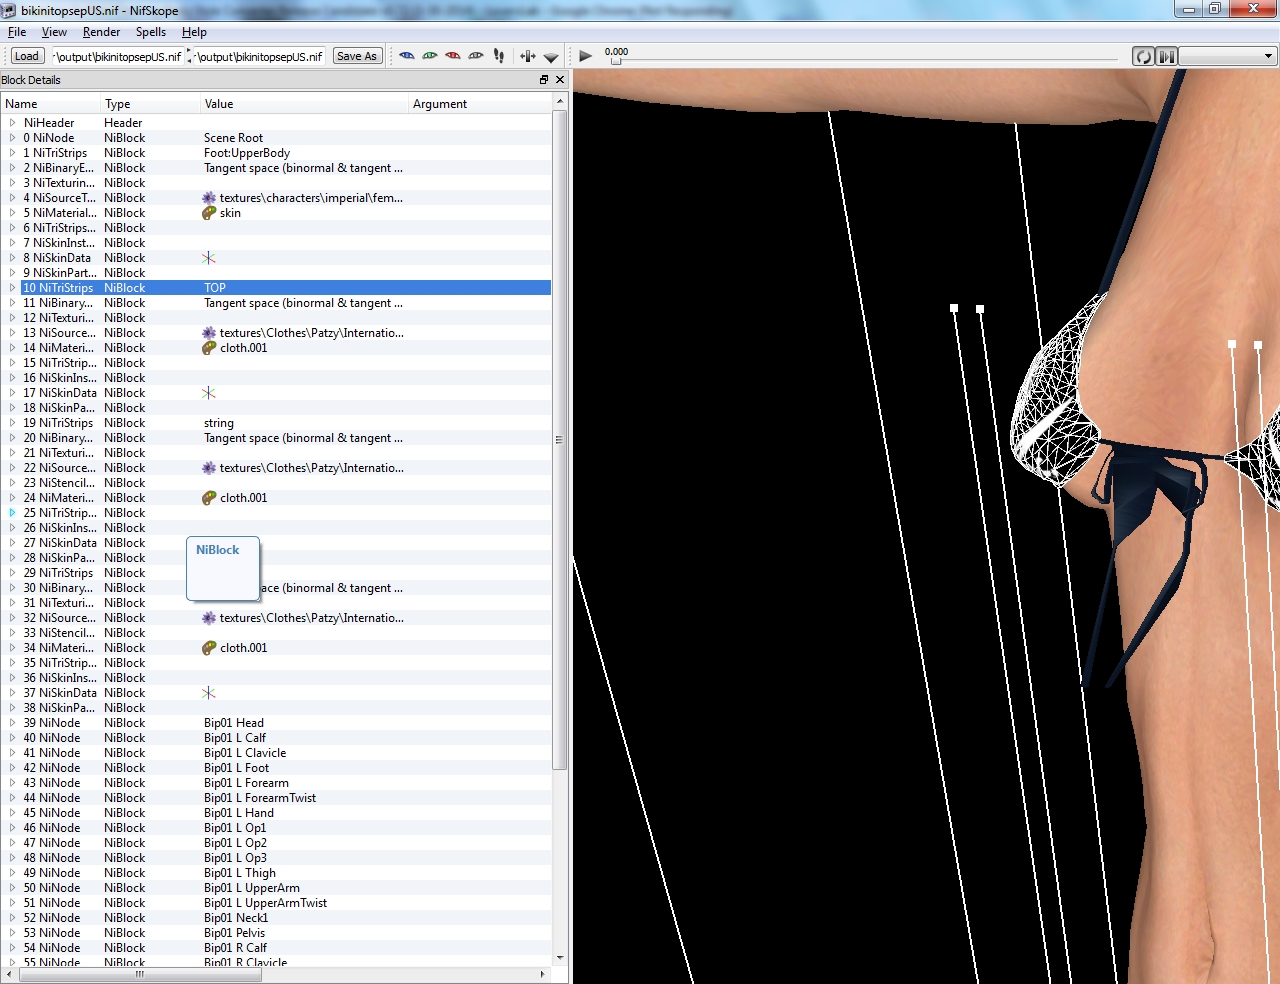Select the 'Bip01 L Forearm' value
This screenshot has height=984, width=1280.
(x=246, y=783)
